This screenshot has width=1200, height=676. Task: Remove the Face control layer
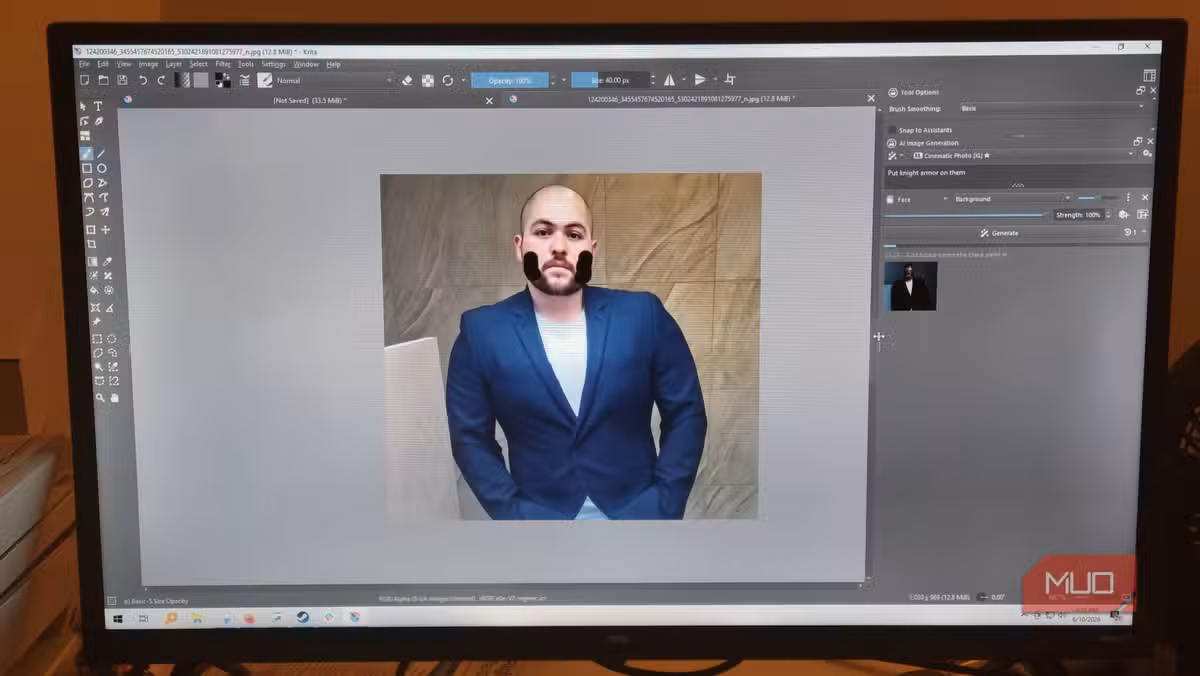1145,197
